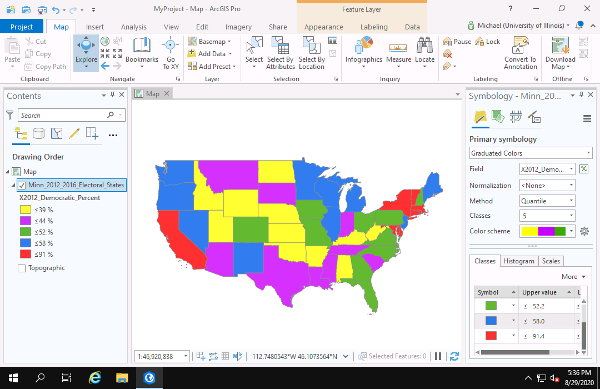Open the More options menu

(x=573, y=277)
